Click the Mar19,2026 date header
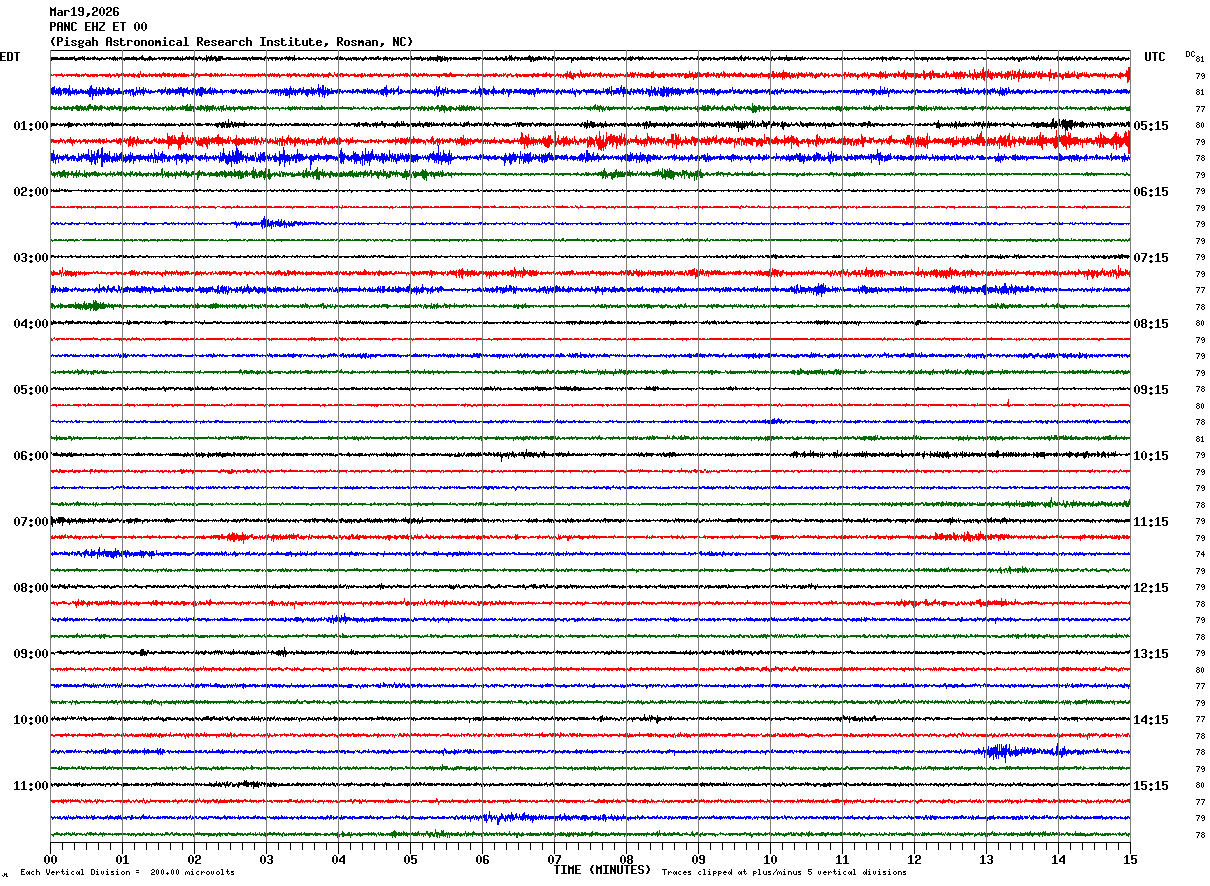Screen dimensions: 1210x886 [84, 12]
